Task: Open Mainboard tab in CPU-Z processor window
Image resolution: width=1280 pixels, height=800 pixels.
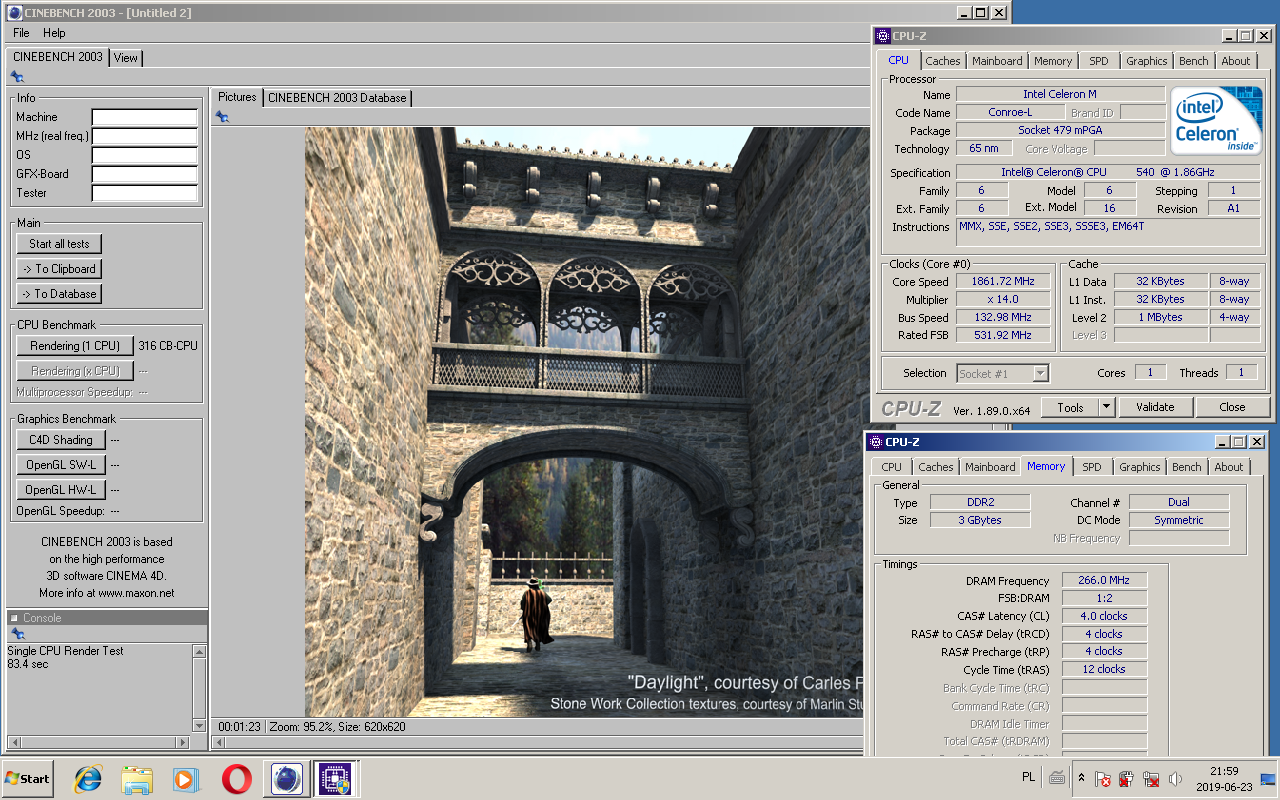Action: pos(997,61)
